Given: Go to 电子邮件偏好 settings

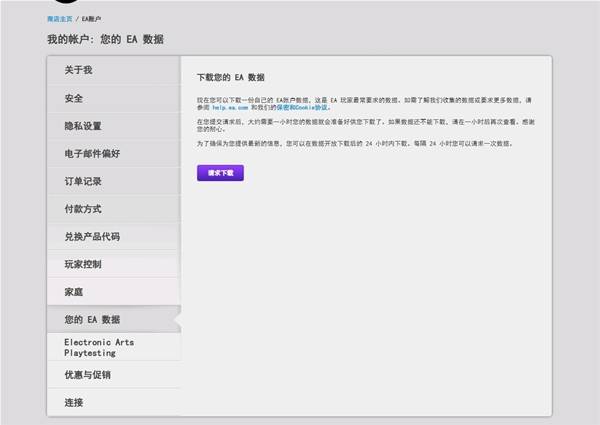Looking at the screenshot, I should pyautogui.click(x=114, y=153).
